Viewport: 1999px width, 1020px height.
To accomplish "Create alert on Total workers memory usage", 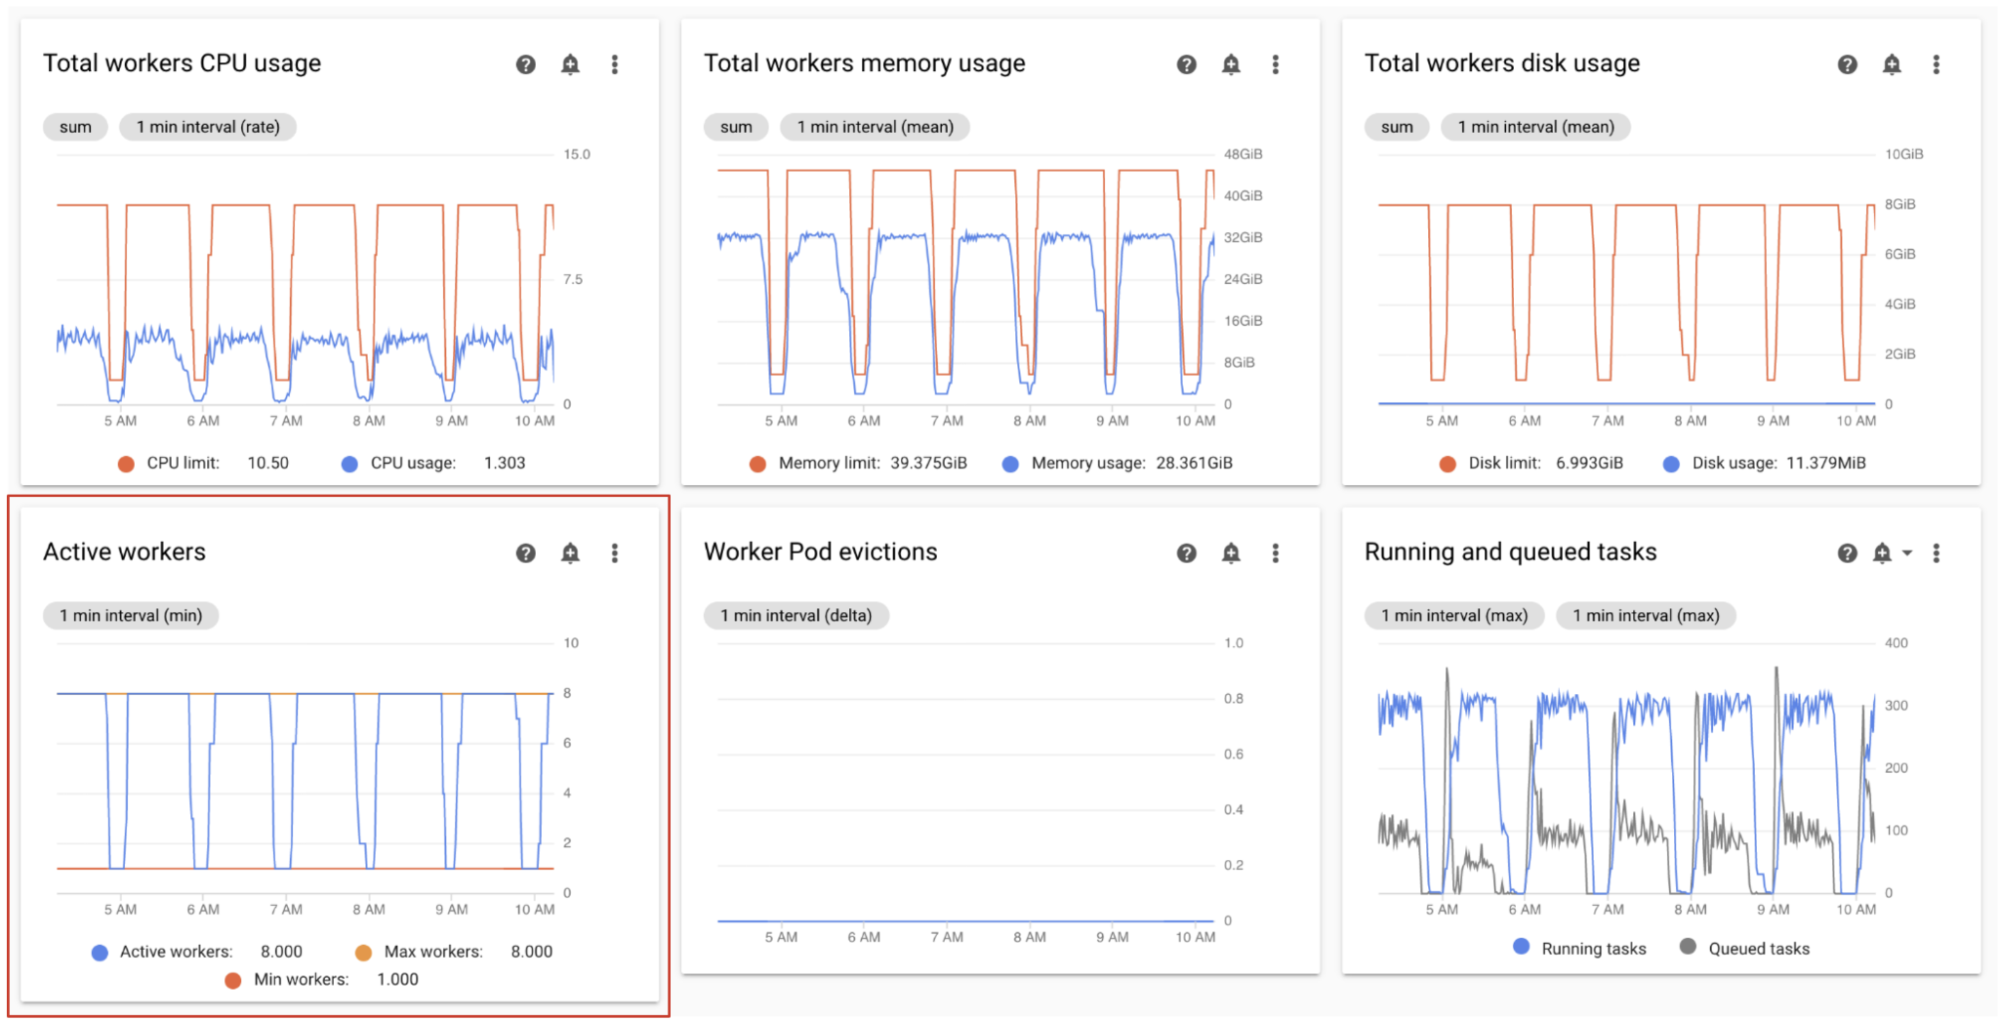I will (1231, 65).
